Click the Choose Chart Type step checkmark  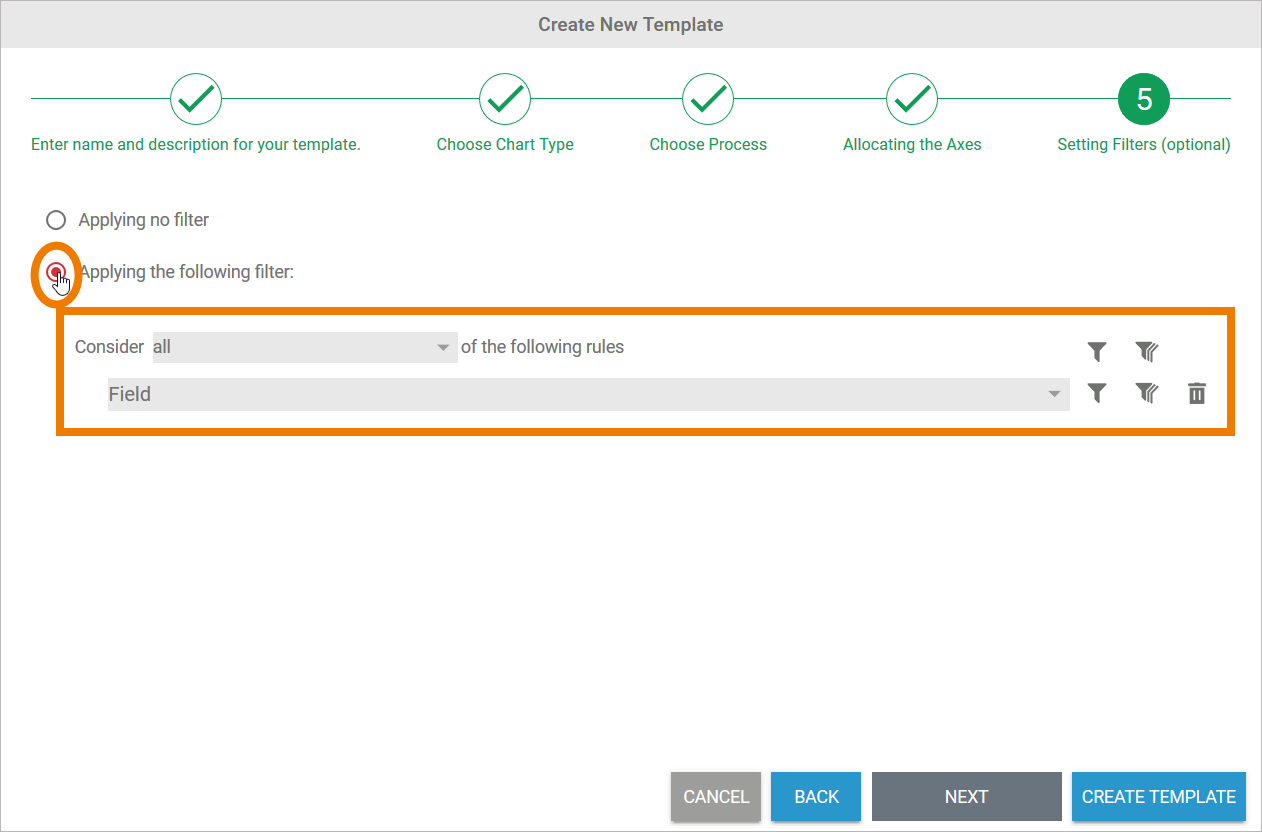click(x=505, y=99)
